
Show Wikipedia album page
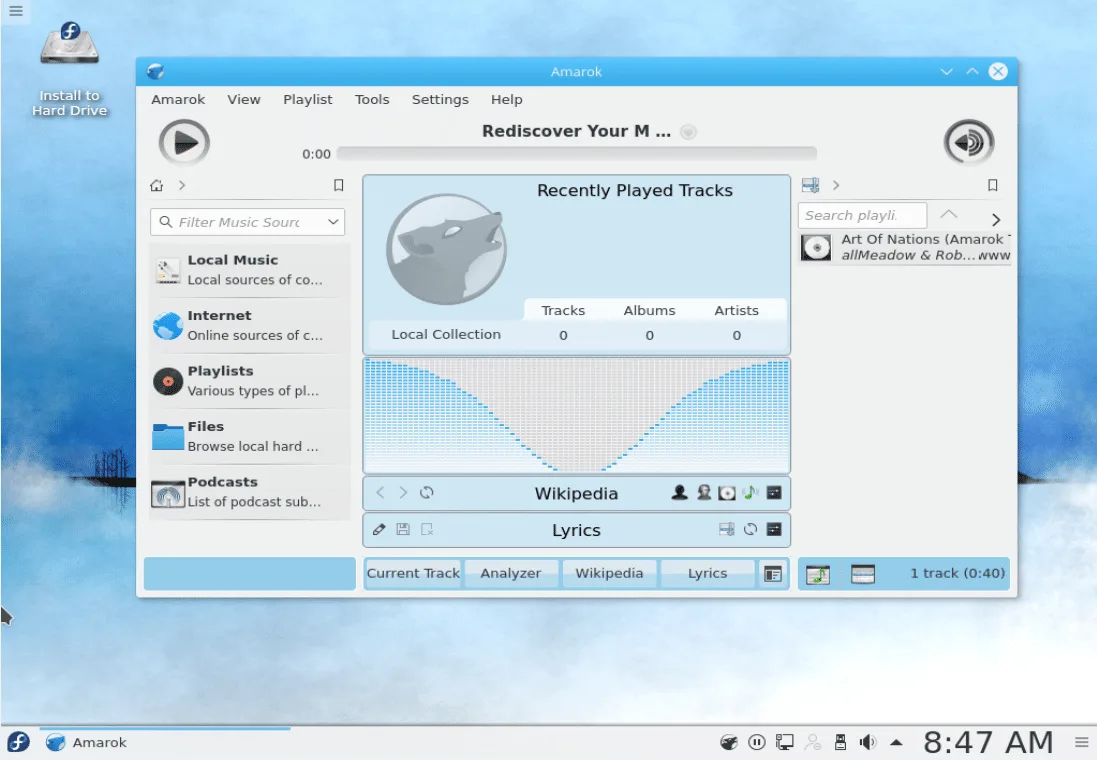pyautogui.click(x=727, y=493)
